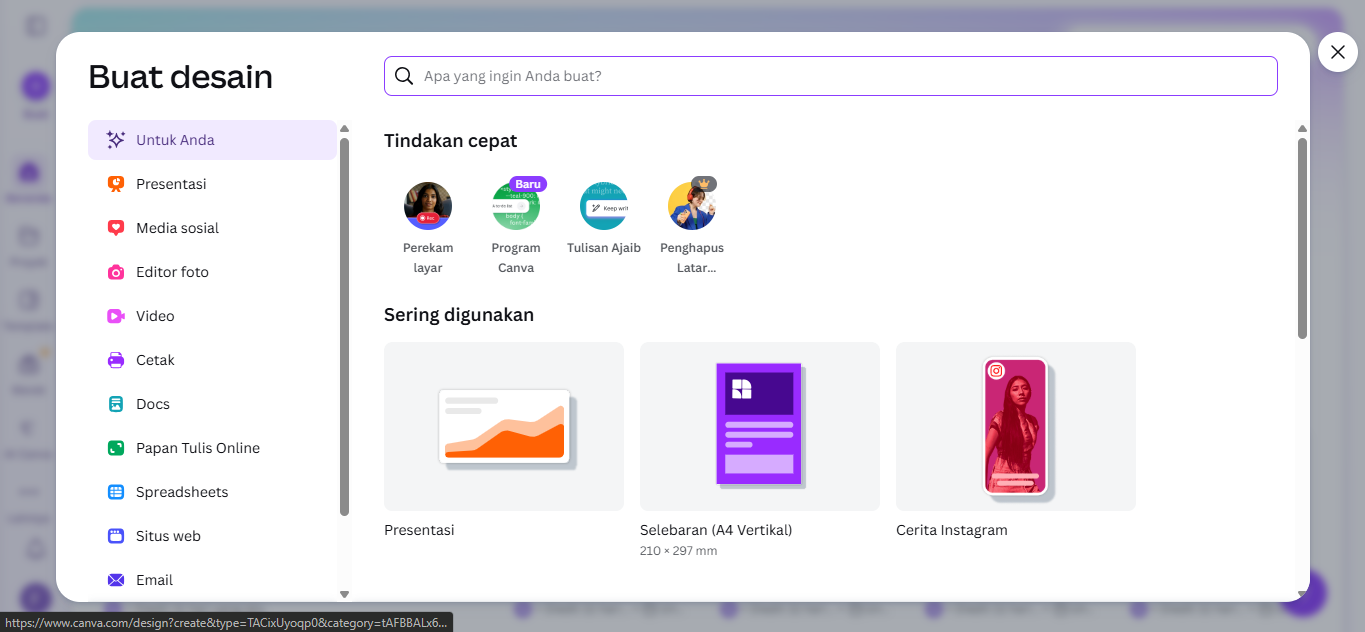The height and width of the screenshot is (632, 1365).
Task: Close the Buat desain dialog
Action: coord(1338,52)
